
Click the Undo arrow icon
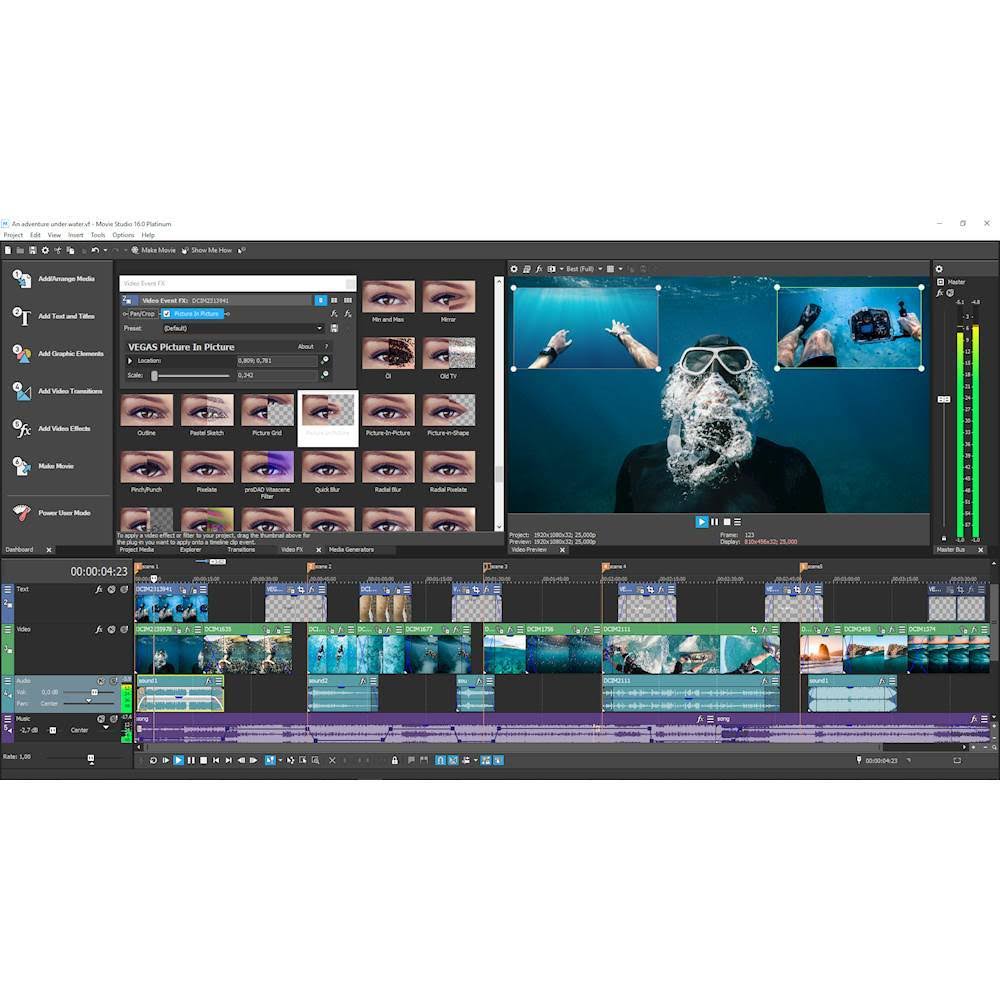click(95, 251)
